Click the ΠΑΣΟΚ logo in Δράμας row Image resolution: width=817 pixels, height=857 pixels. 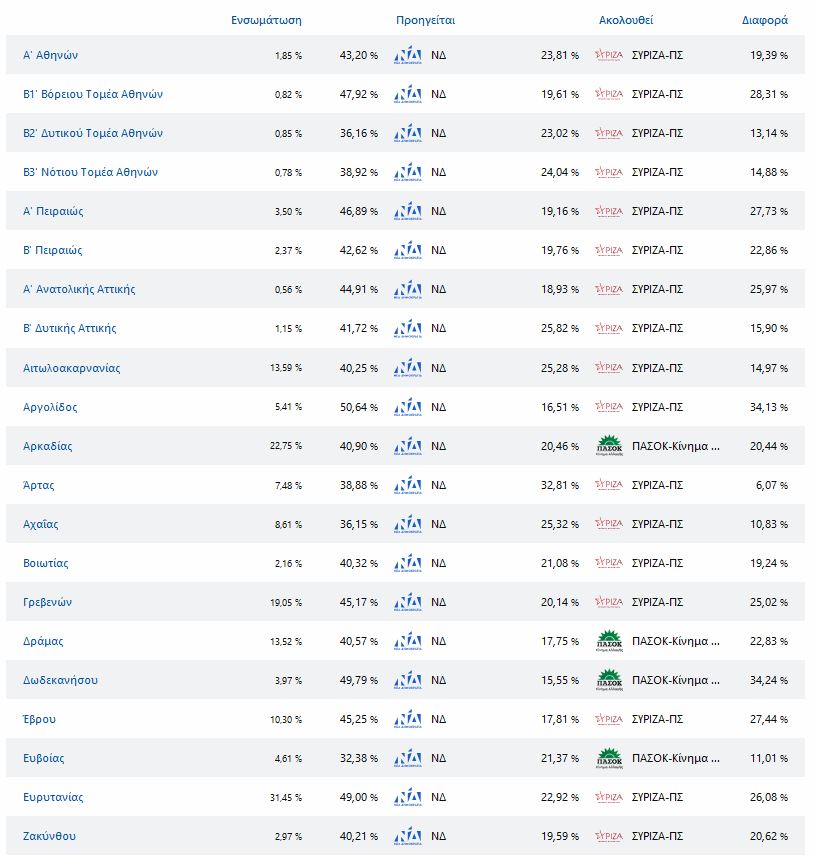pos(608,641)
